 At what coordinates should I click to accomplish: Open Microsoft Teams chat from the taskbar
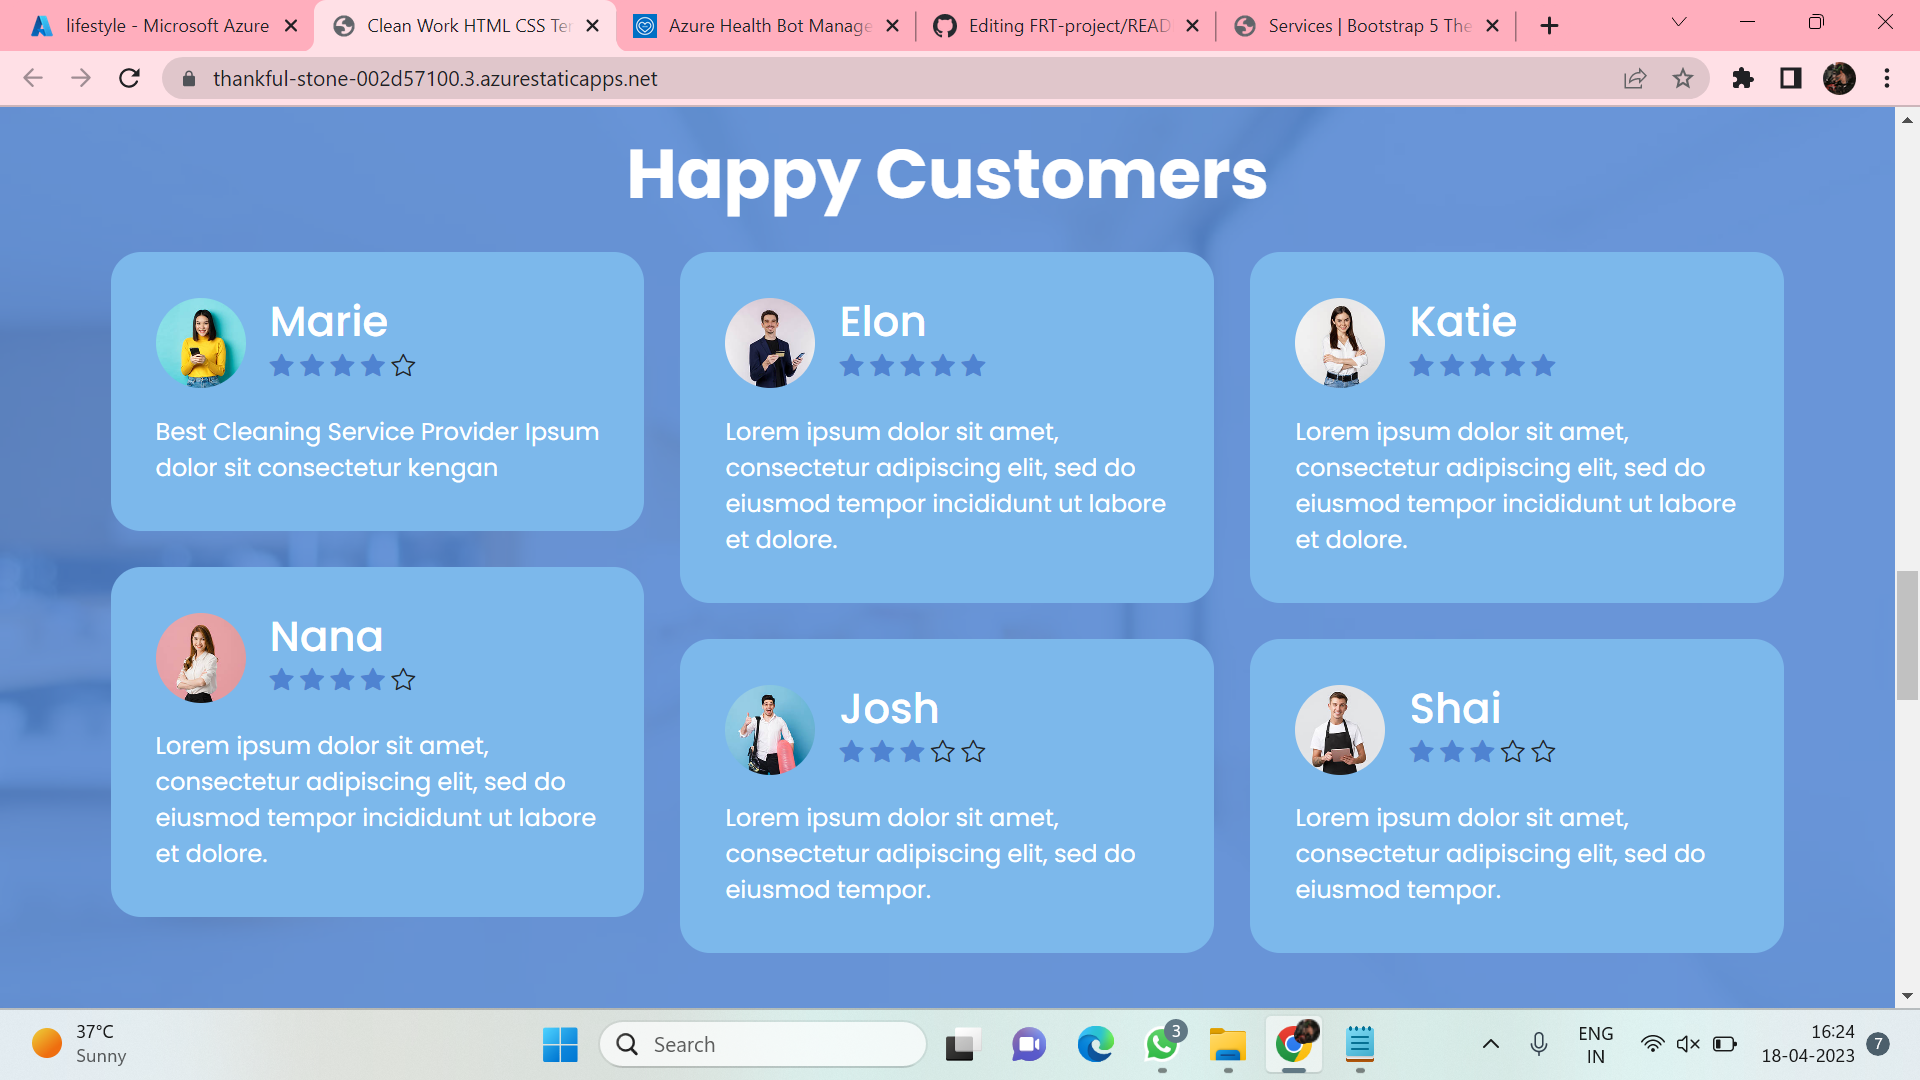click(x=1029, y=1044)
